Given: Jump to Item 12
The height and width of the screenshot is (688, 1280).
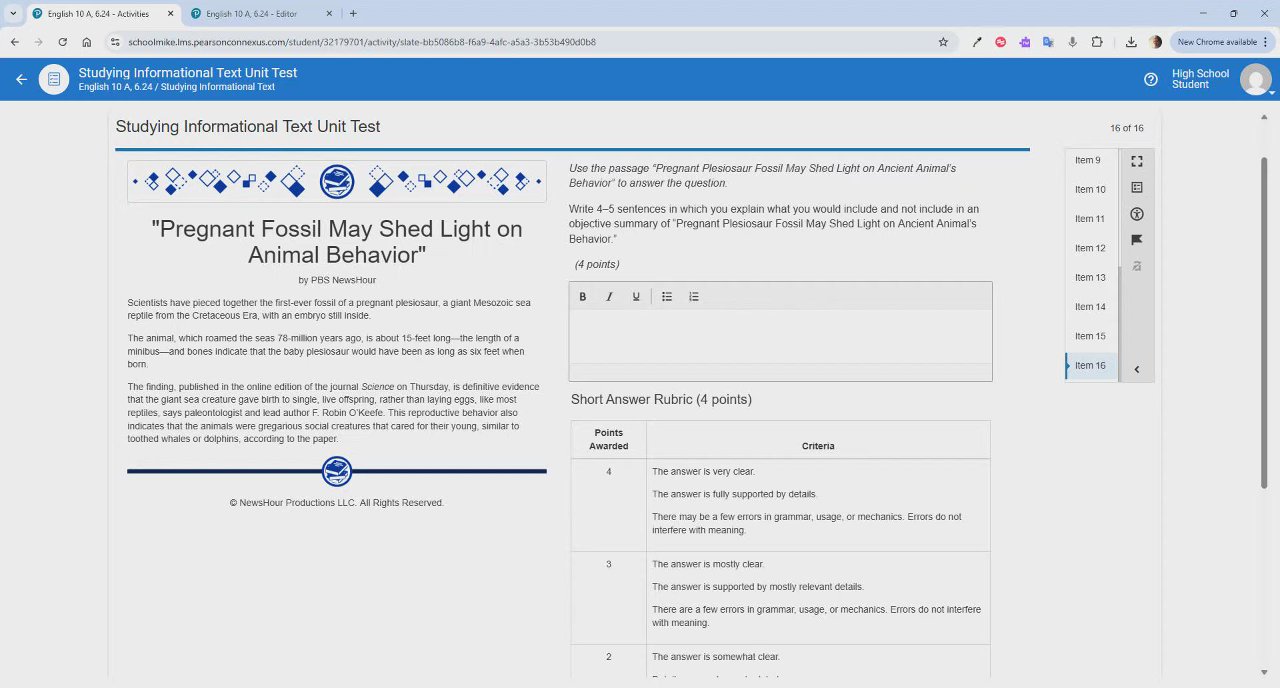Looking at the screenshot, I should point(1090,248).
